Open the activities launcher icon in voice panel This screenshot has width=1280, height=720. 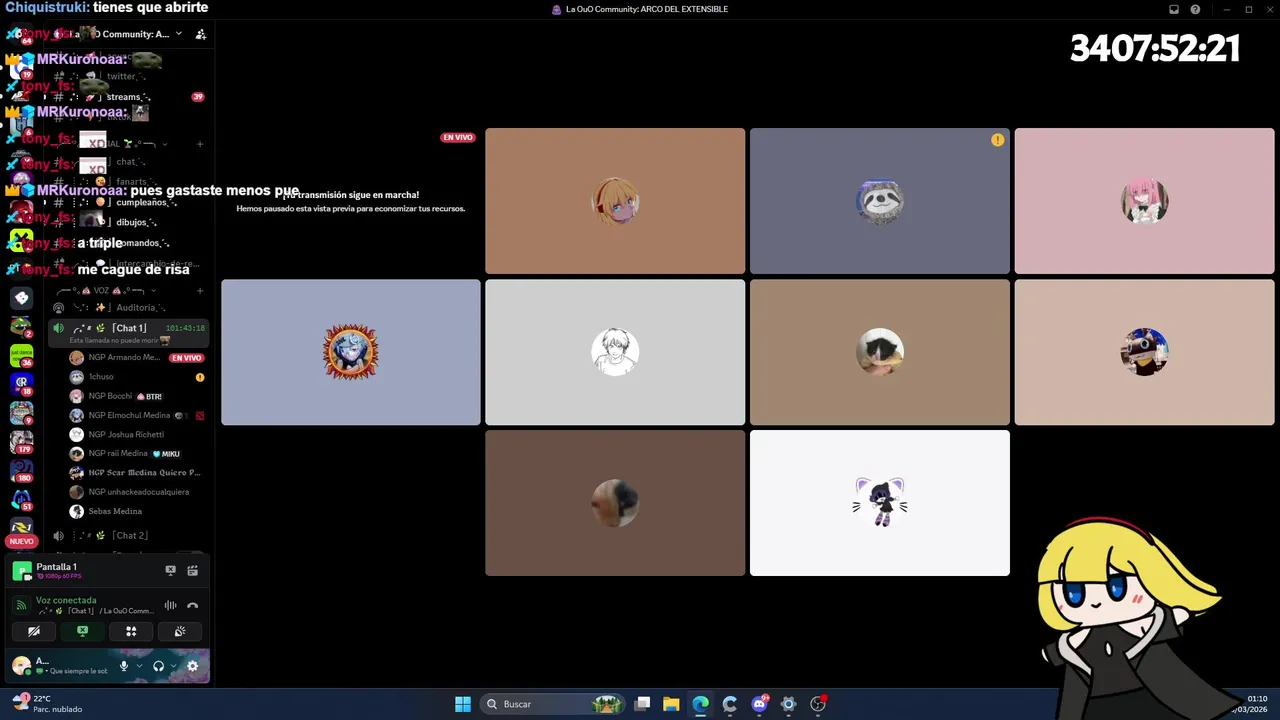click(x=131, y=631)
